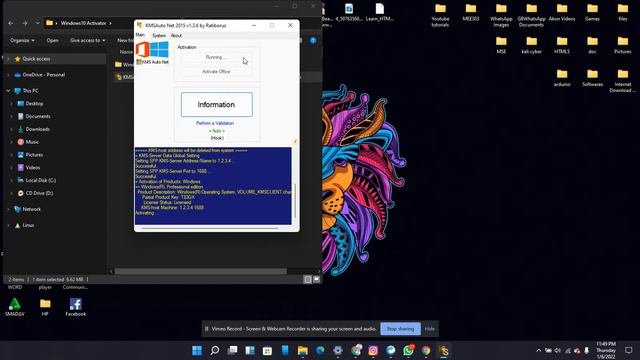Select the Learn_HTM file on desktop

coord(380,12)
